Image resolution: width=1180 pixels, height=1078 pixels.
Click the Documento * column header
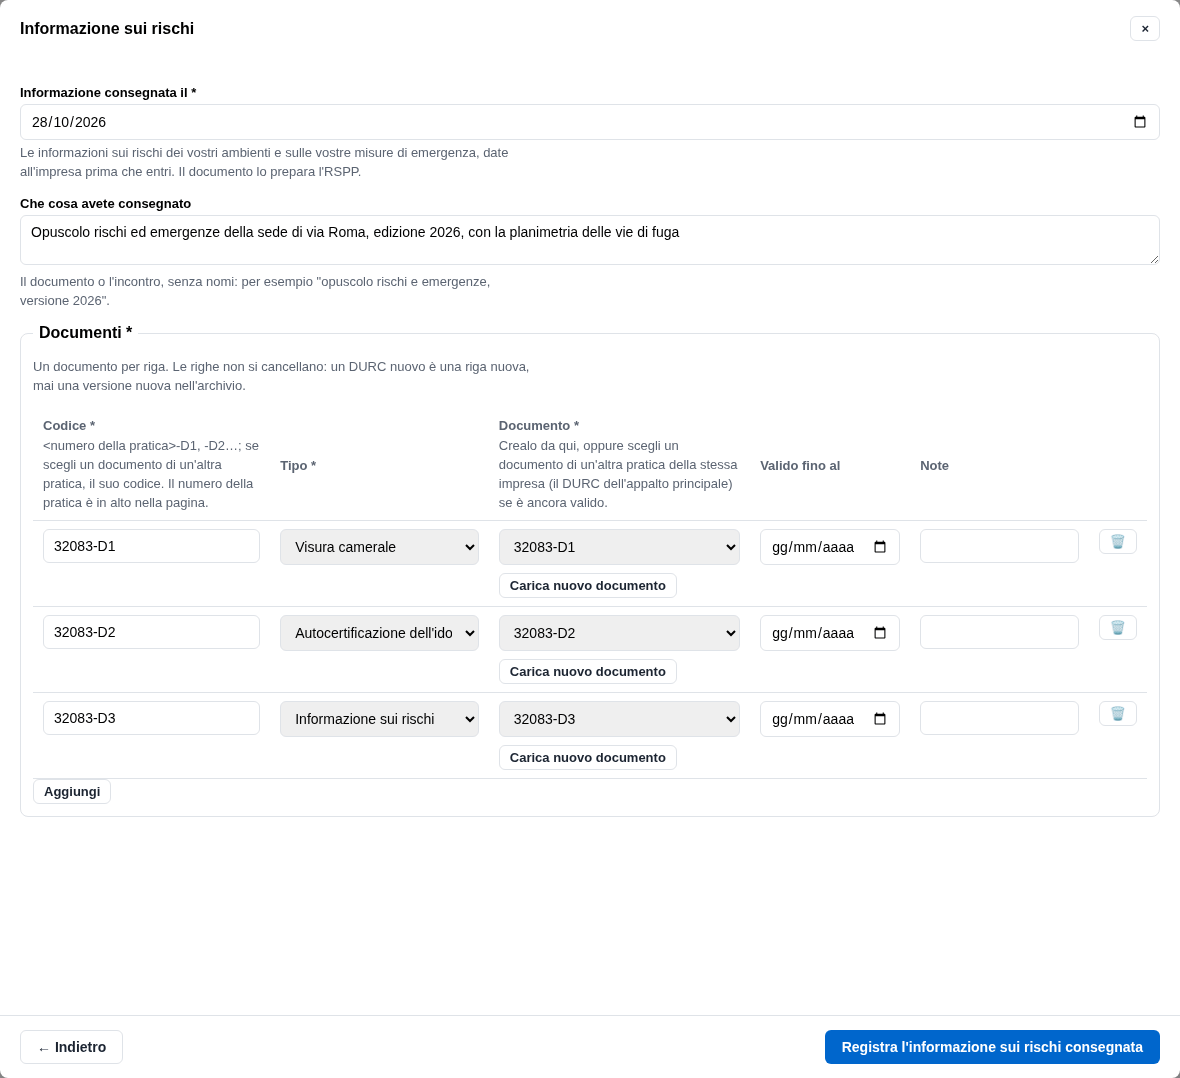point(539,426)
